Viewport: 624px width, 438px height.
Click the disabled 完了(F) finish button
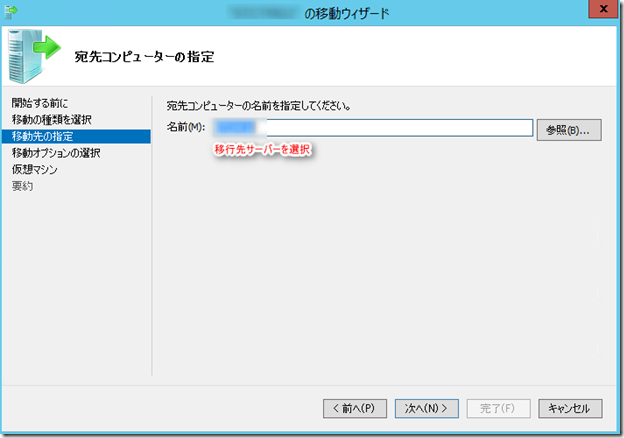point(498,409)
